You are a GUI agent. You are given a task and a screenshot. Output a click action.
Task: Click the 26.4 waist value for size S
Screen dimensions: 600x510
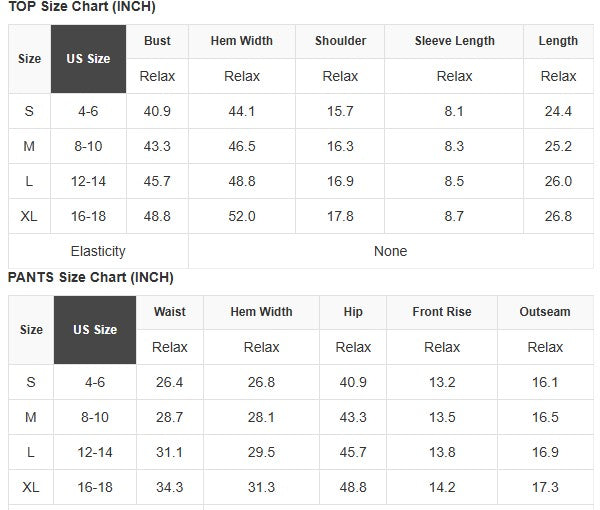[x=170, y=382]
